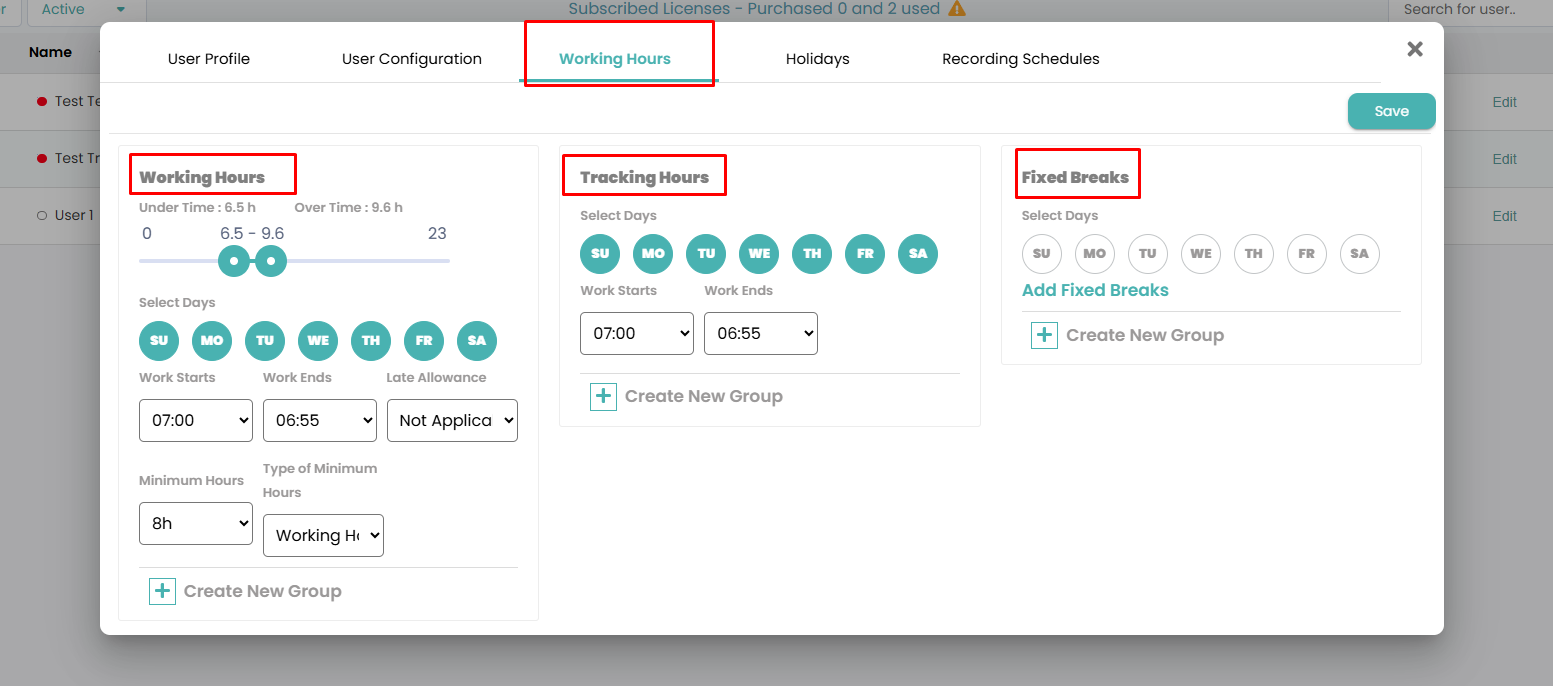Image resolution: width=1553 pixels, height=686 pixels.
Task: Click Create New Group under Working Hours
Action: coord(263,591)
